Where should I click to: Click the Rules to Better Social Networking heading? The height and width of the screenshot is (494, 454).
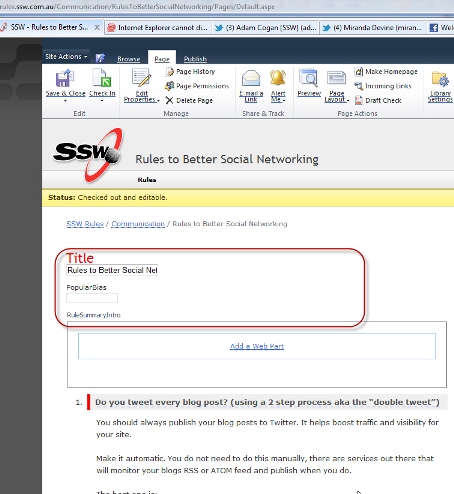click(227, 159)
